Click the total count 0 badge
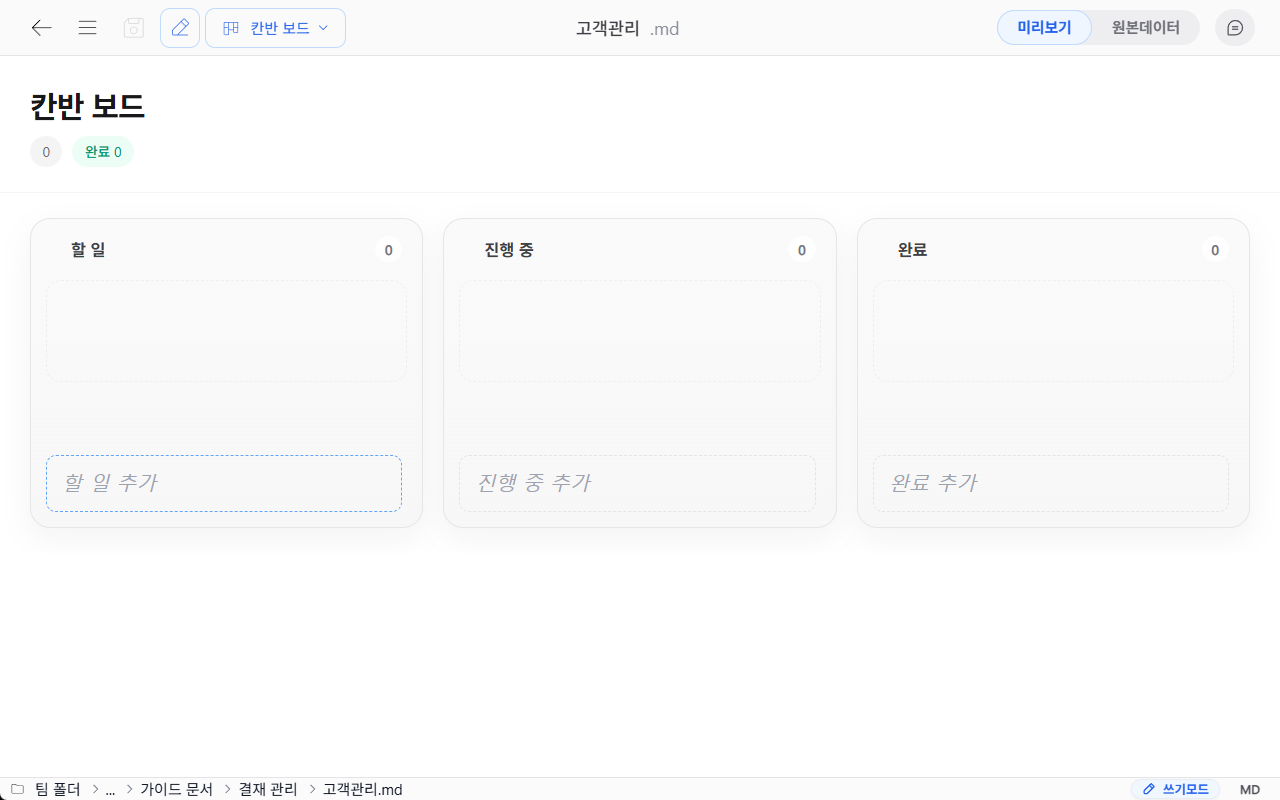This screenshot has height=800, width=1280. 46,152
